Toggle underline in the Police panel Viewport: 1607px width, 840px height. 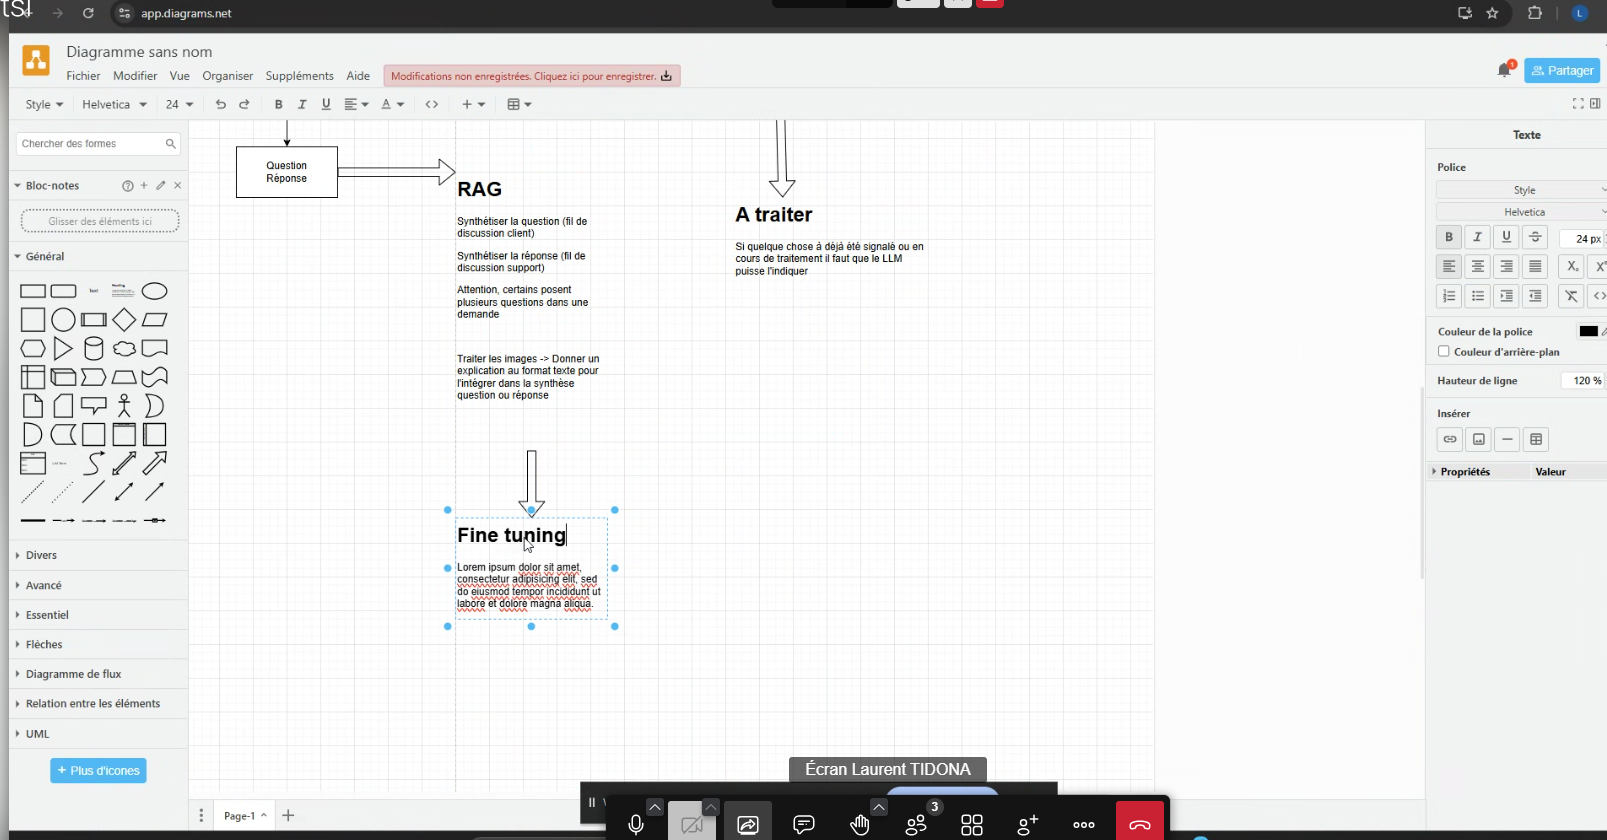point(1506,237)
